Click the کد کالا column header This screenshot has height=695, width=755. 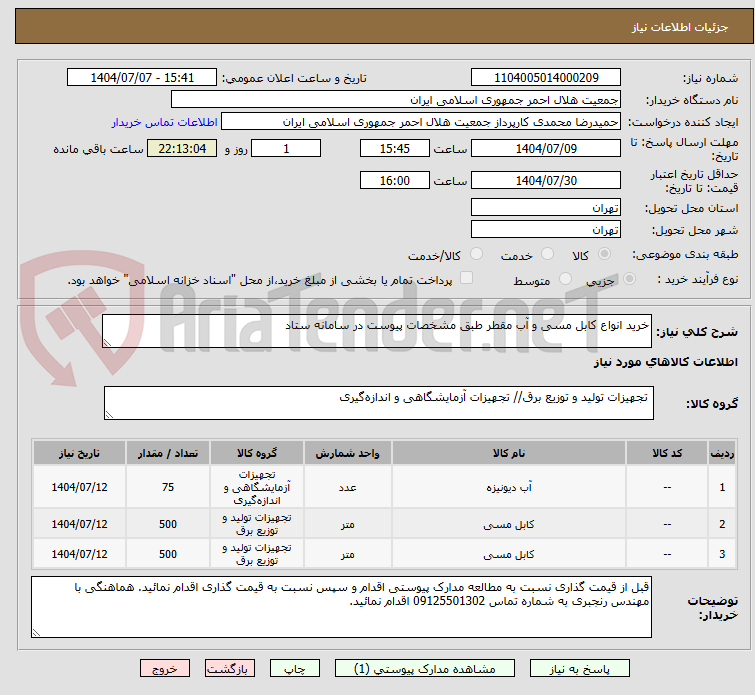[x=667, y=453]
